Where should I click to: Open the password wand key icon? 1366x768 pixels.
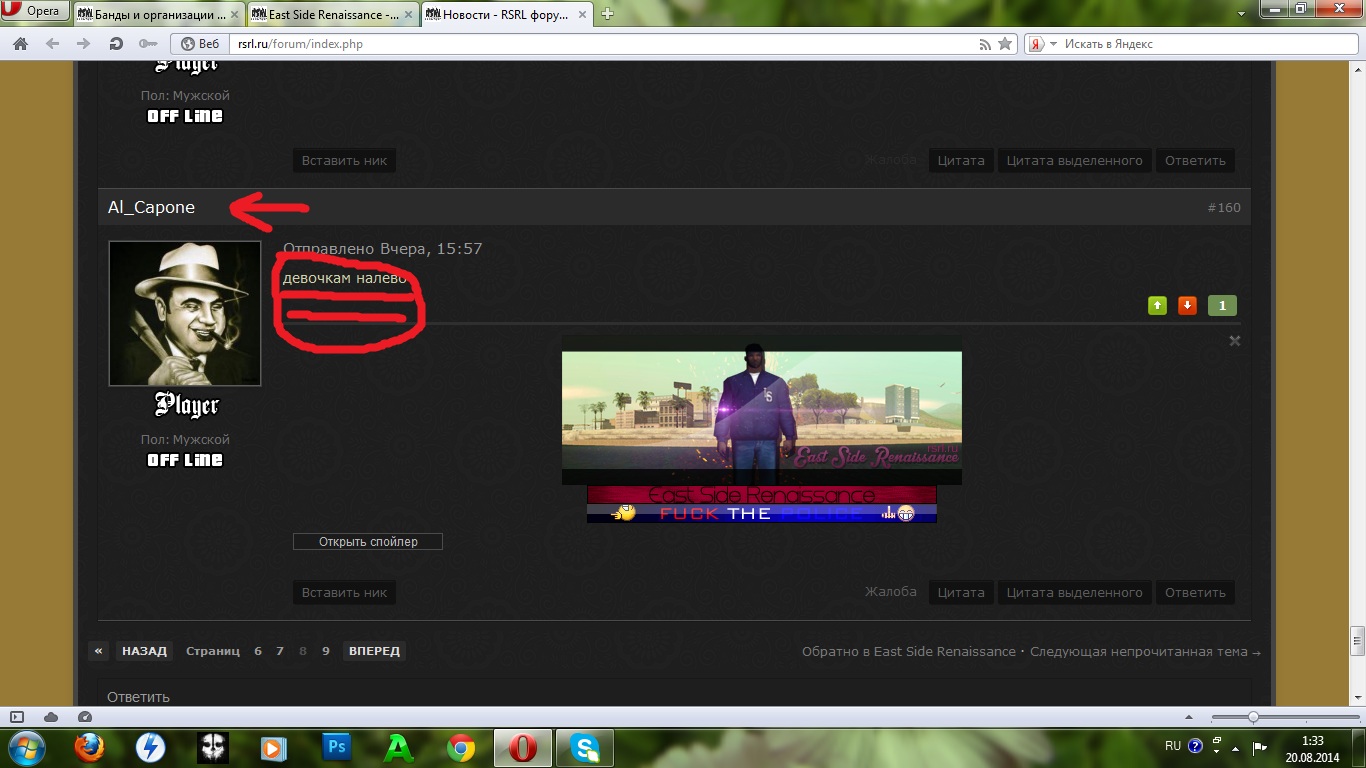point(148,44)
